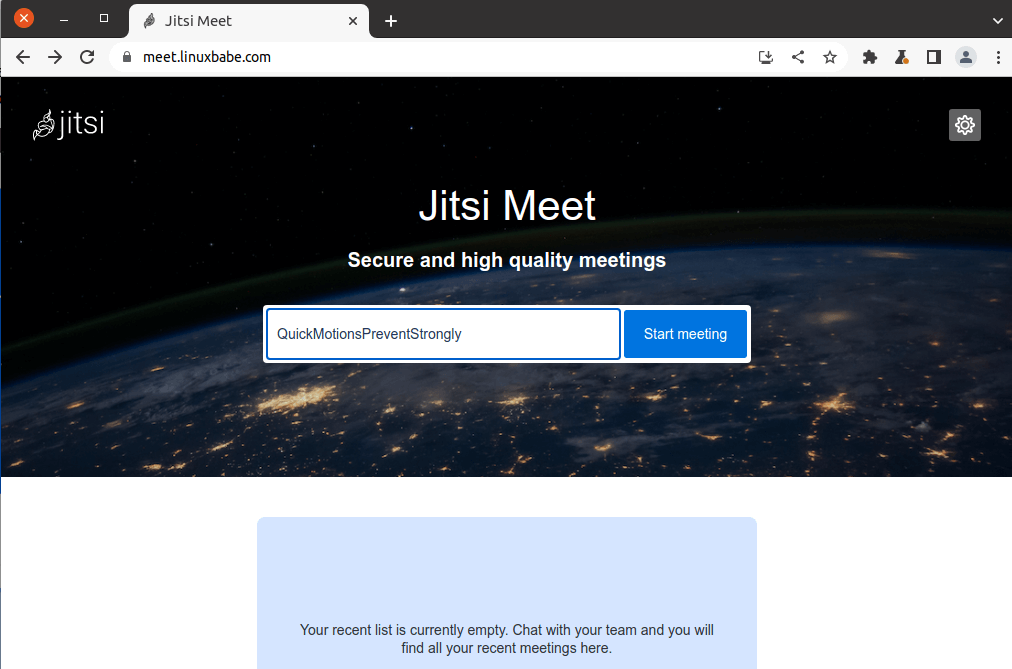The height and width of the screenshot is (669, 1012).
Task: Click the share this page icon
Action: click(797, 57)
